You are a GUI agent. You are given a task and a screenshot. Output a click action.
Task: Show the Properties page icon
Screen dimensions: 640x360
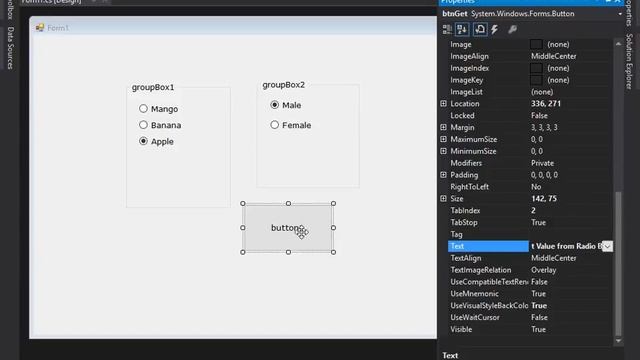point(480,29)
